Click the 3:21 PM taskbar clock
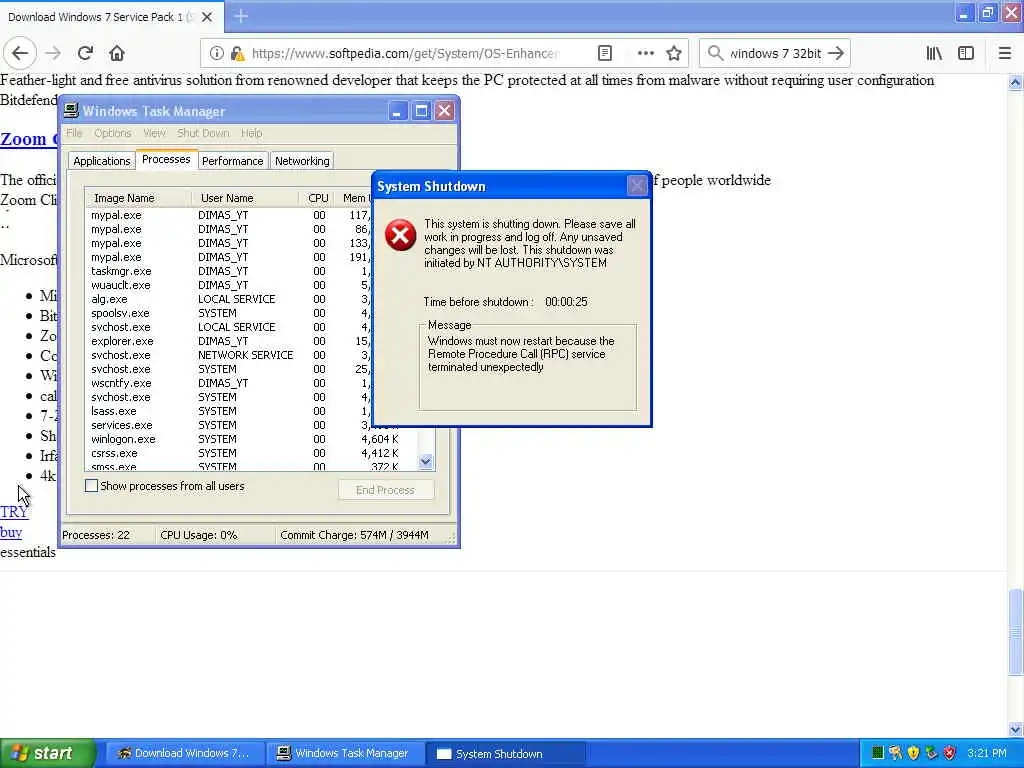 (x=987, y=753)
